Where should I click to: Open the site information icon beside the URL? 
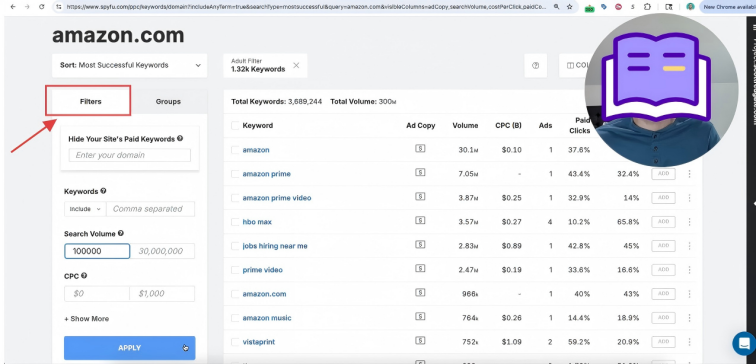pyautogui.click(x=58, y=7)
